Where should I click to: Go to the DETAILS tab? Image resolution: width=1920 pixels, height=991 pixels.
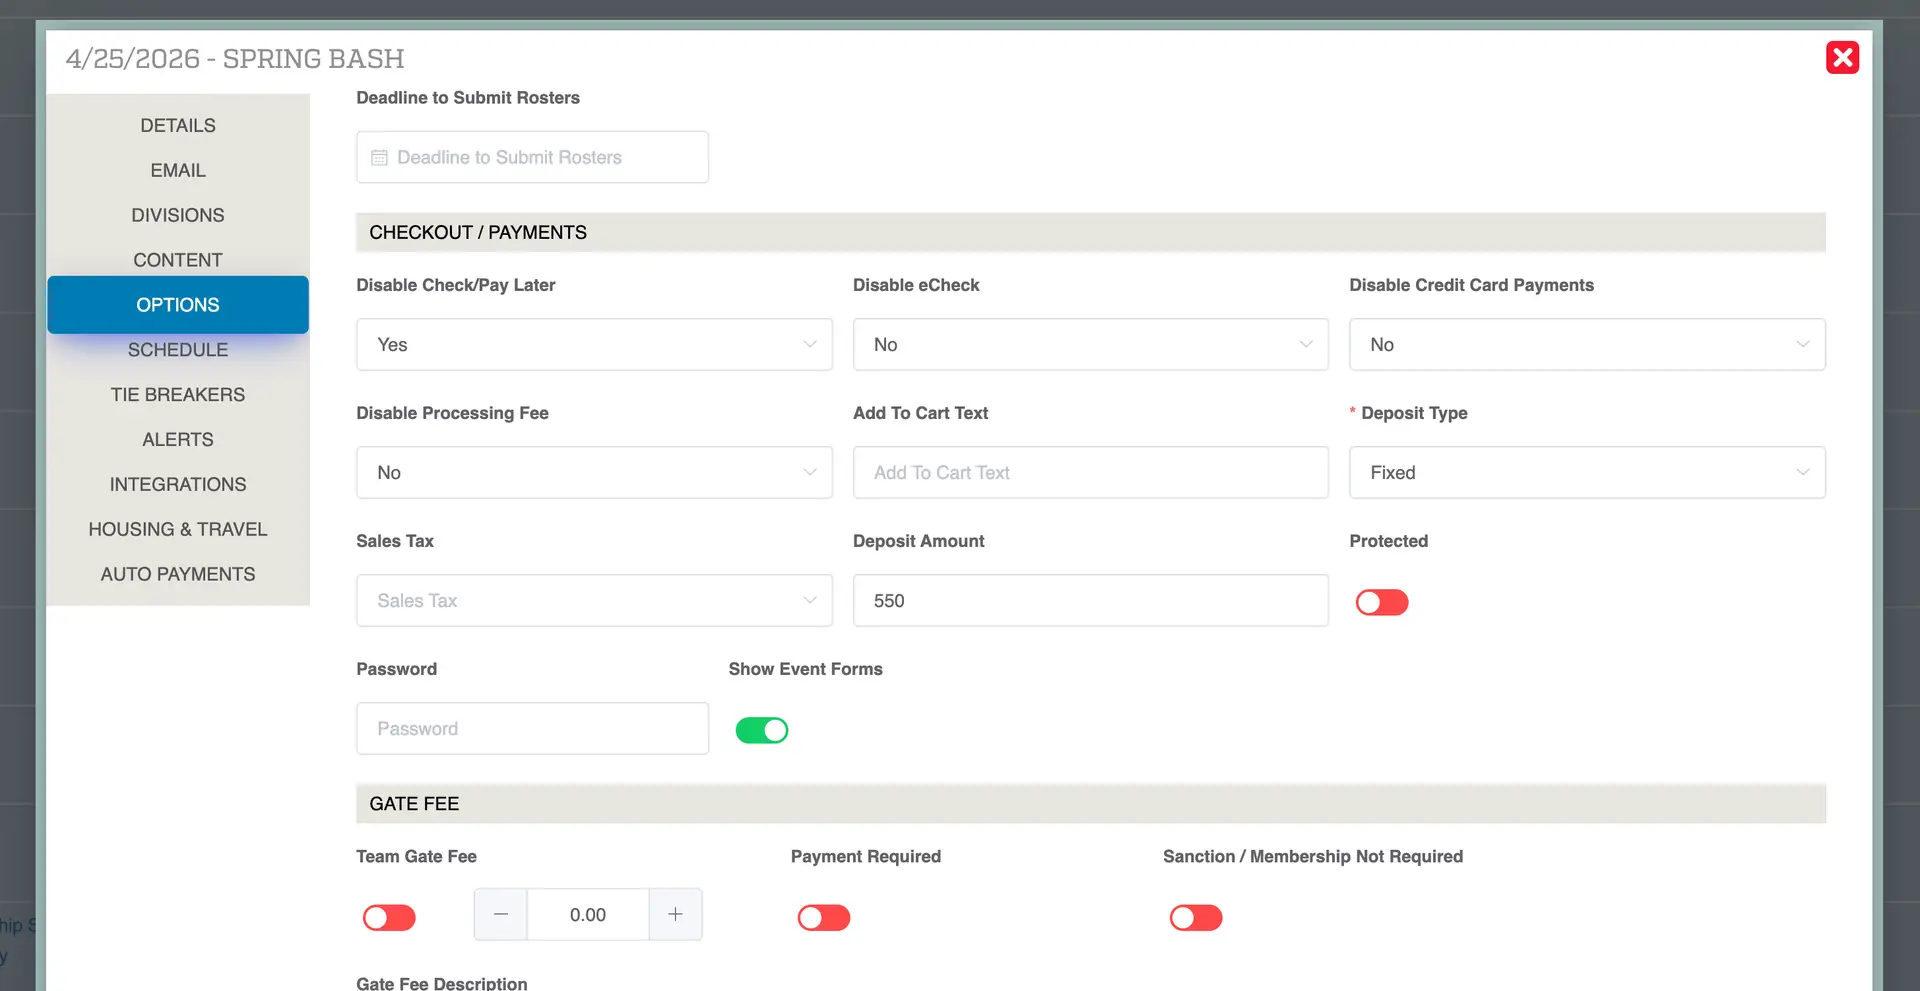178,125
